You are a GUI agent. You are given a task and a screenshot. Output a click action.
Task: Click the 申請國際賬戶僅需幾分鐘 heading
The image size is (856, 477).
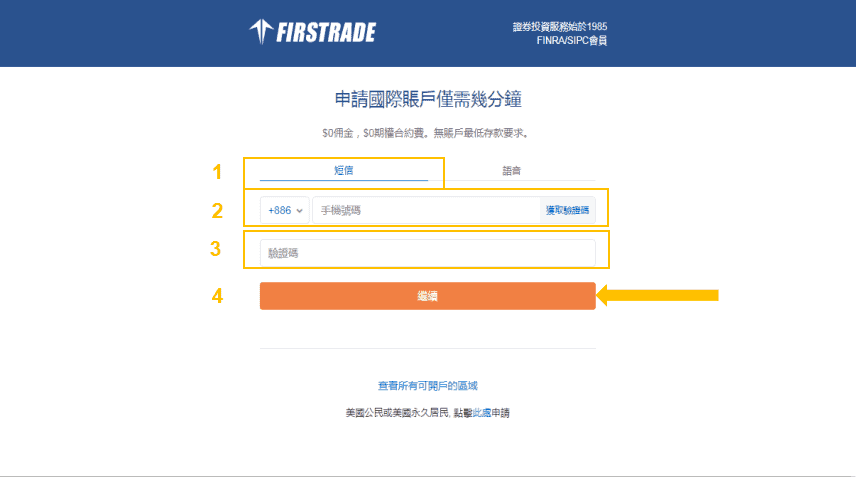click(x=428, y=99)
